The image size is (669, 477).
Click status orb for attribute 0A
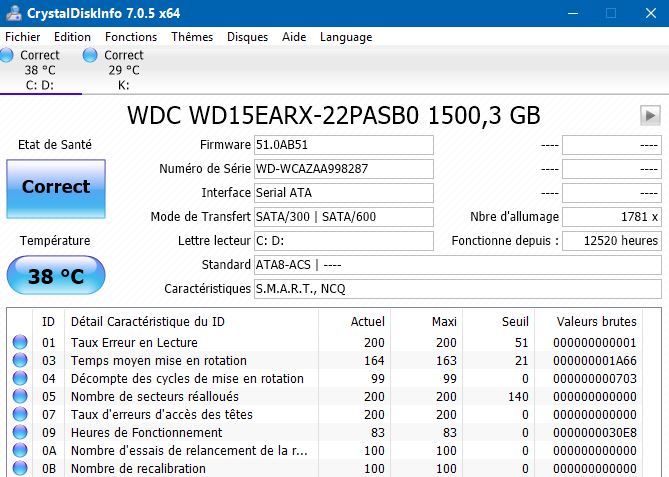20,450
